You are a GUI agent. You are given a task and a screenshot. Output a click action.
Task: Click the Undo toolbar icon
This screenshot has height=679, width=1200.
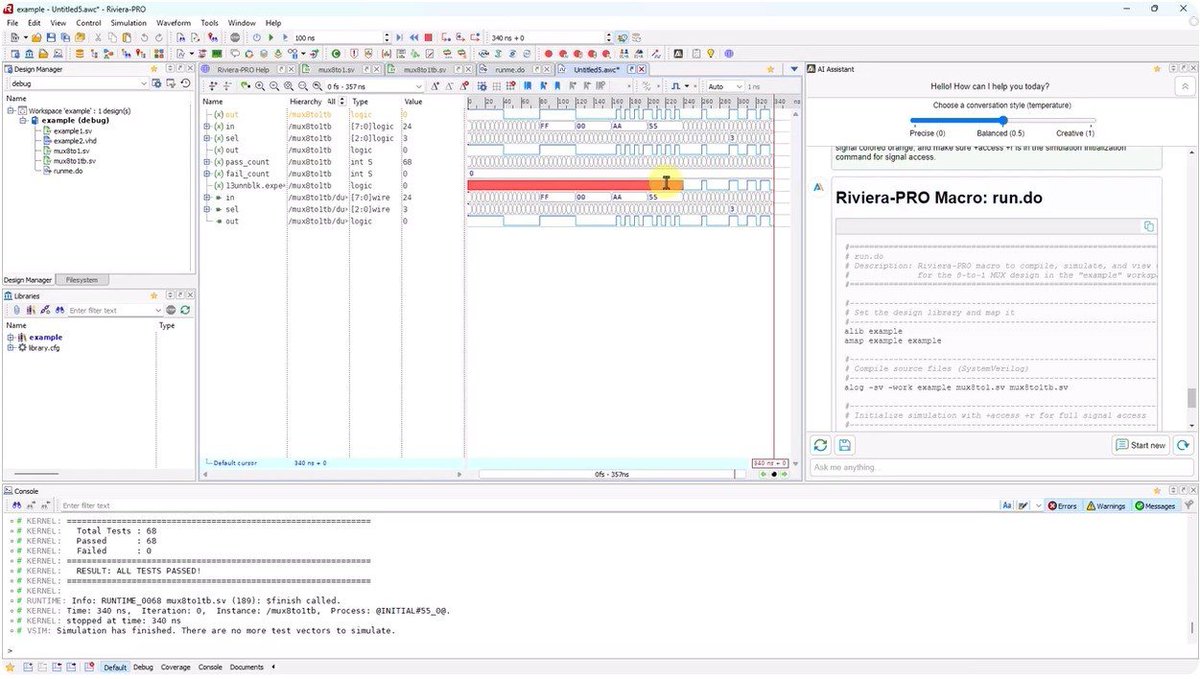coord(144,37)
